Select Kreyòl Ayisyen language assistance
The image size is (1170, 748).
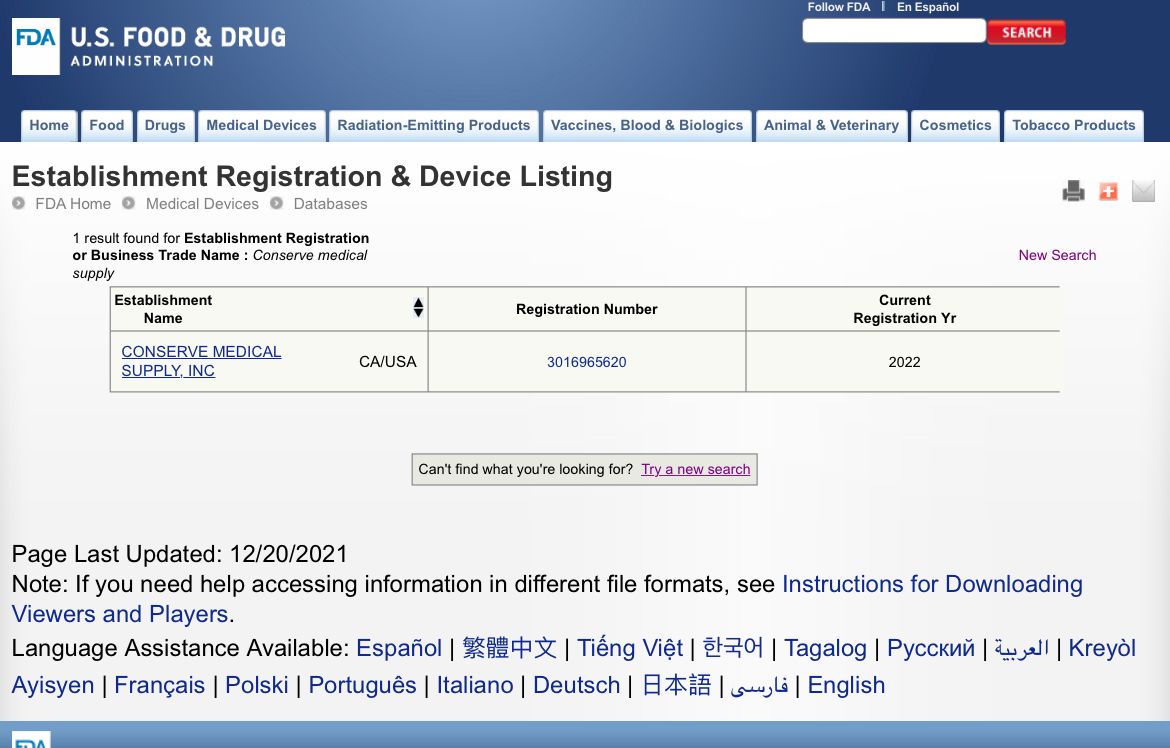pyautogui.click(x=574, y=666)
